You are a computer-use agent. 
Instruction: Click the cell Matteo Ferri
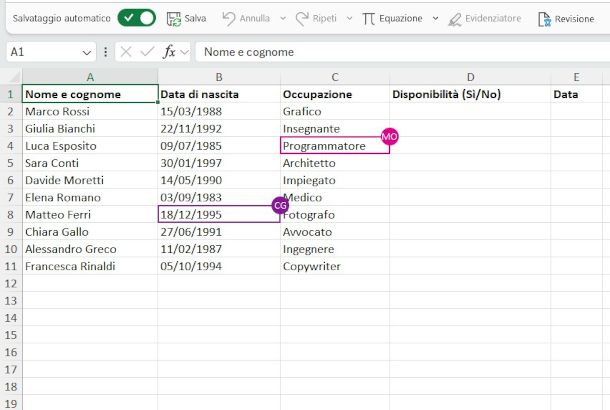click(x=90, y=214)
